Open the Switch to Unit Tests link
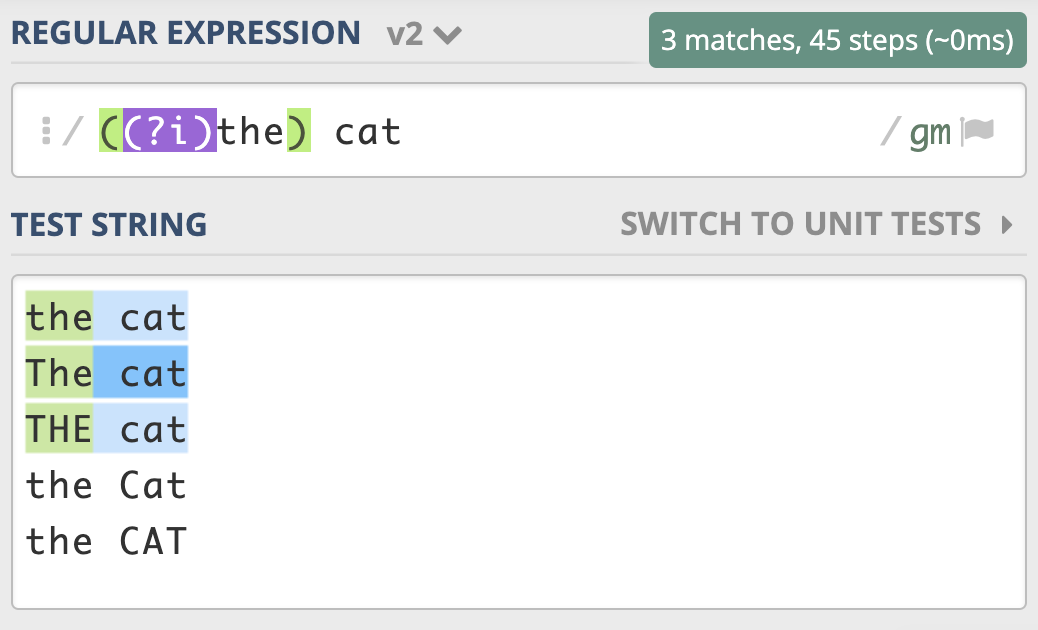This screenshot has width=1038, height=630. (800, 224)
